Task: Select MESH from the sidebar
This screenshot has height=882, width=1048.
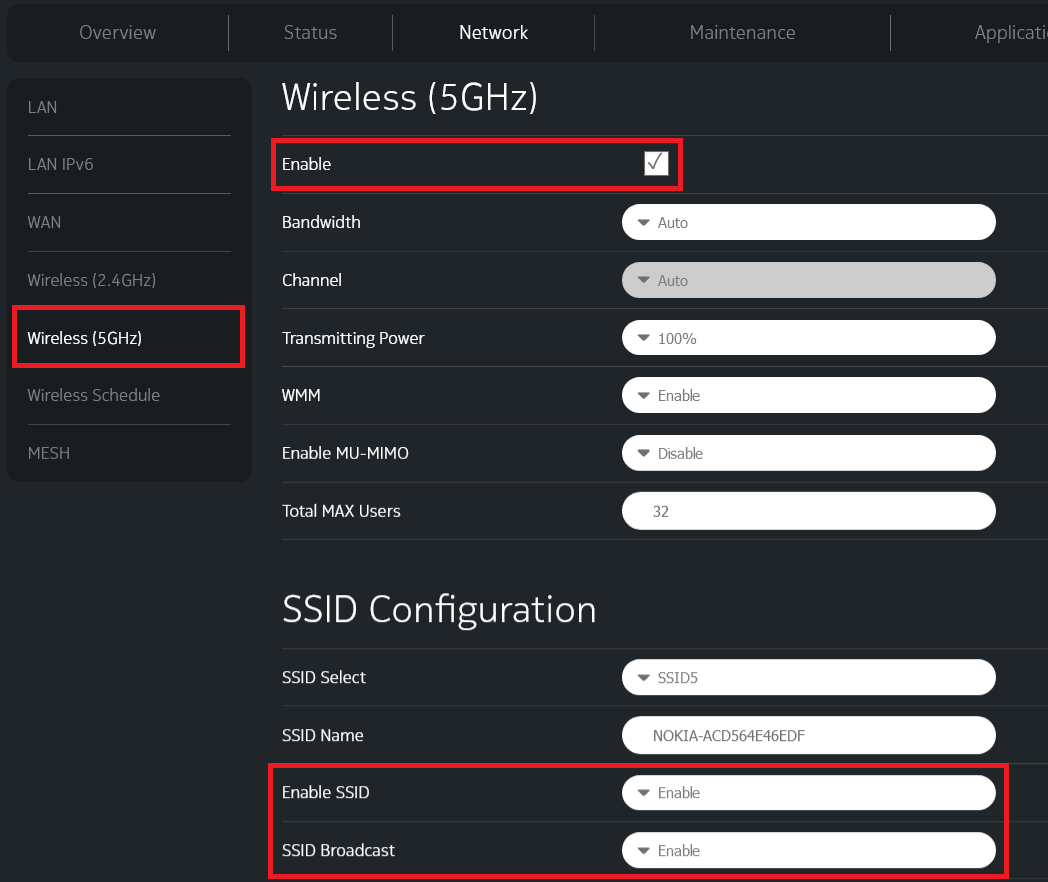Action: (48, 453)
